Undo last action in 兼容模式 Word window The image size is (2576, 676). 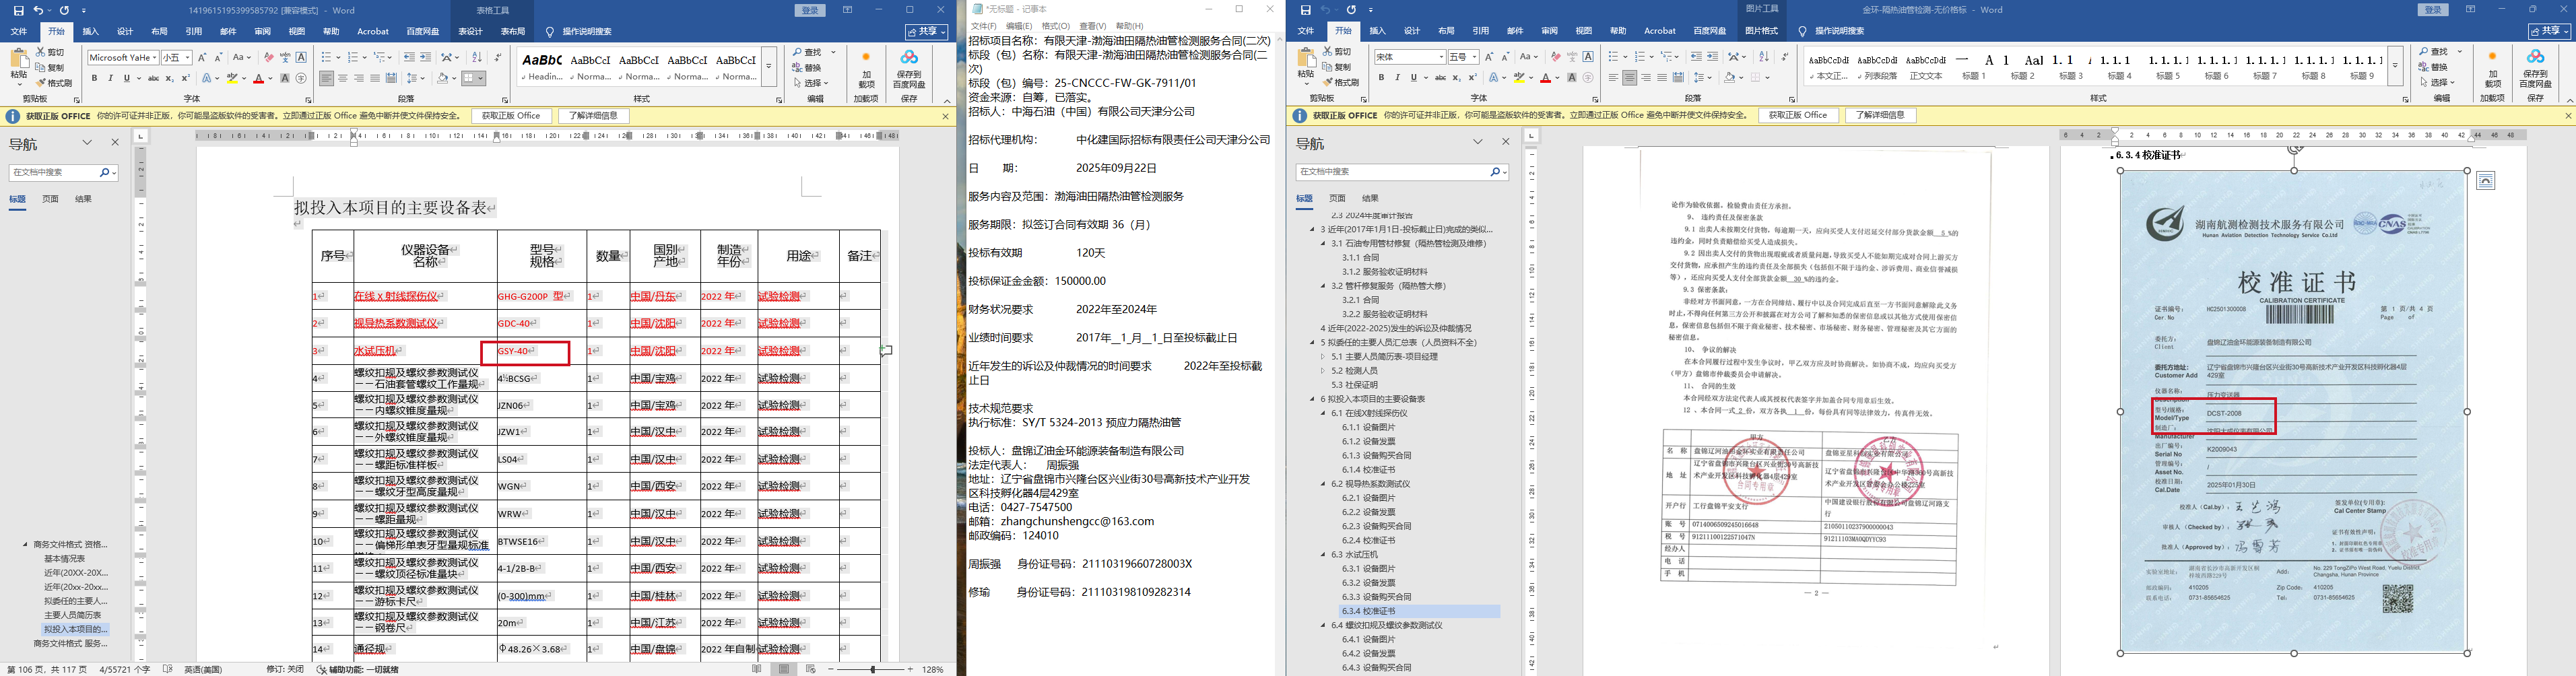click(39, 10)
